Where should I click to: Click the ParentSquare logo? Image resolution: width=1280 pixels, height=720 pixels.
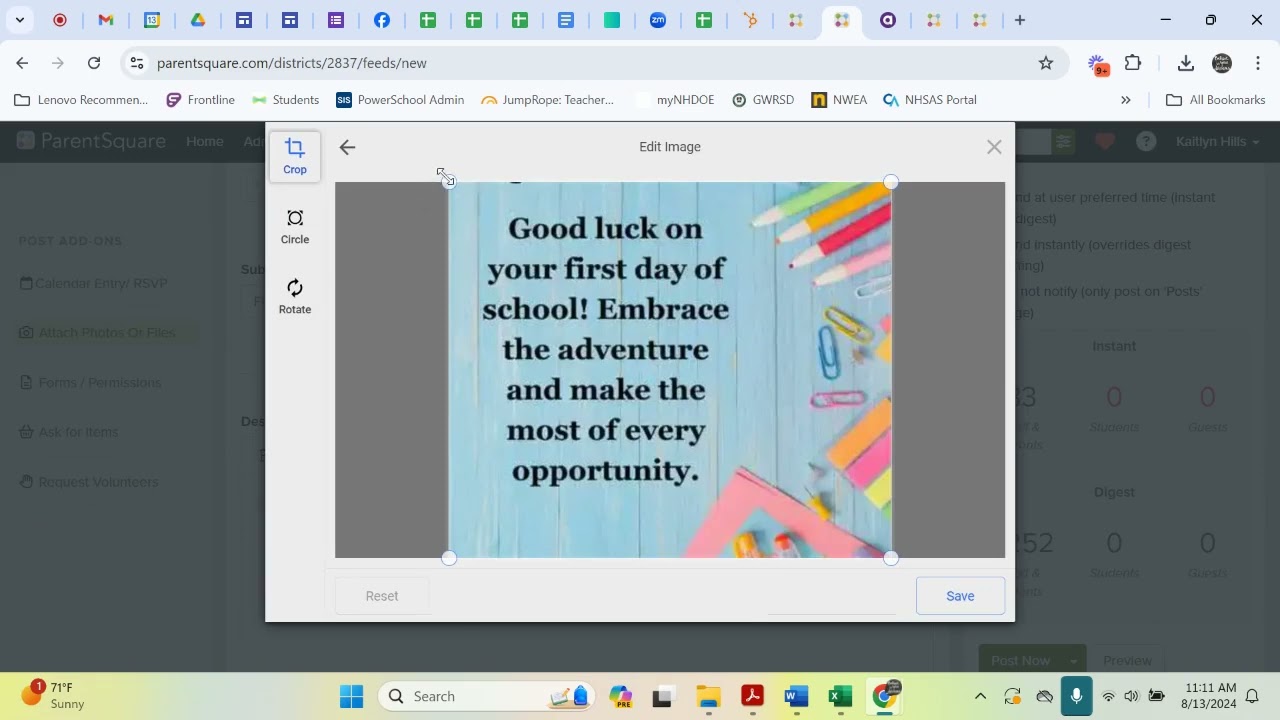tap(91, 141)
